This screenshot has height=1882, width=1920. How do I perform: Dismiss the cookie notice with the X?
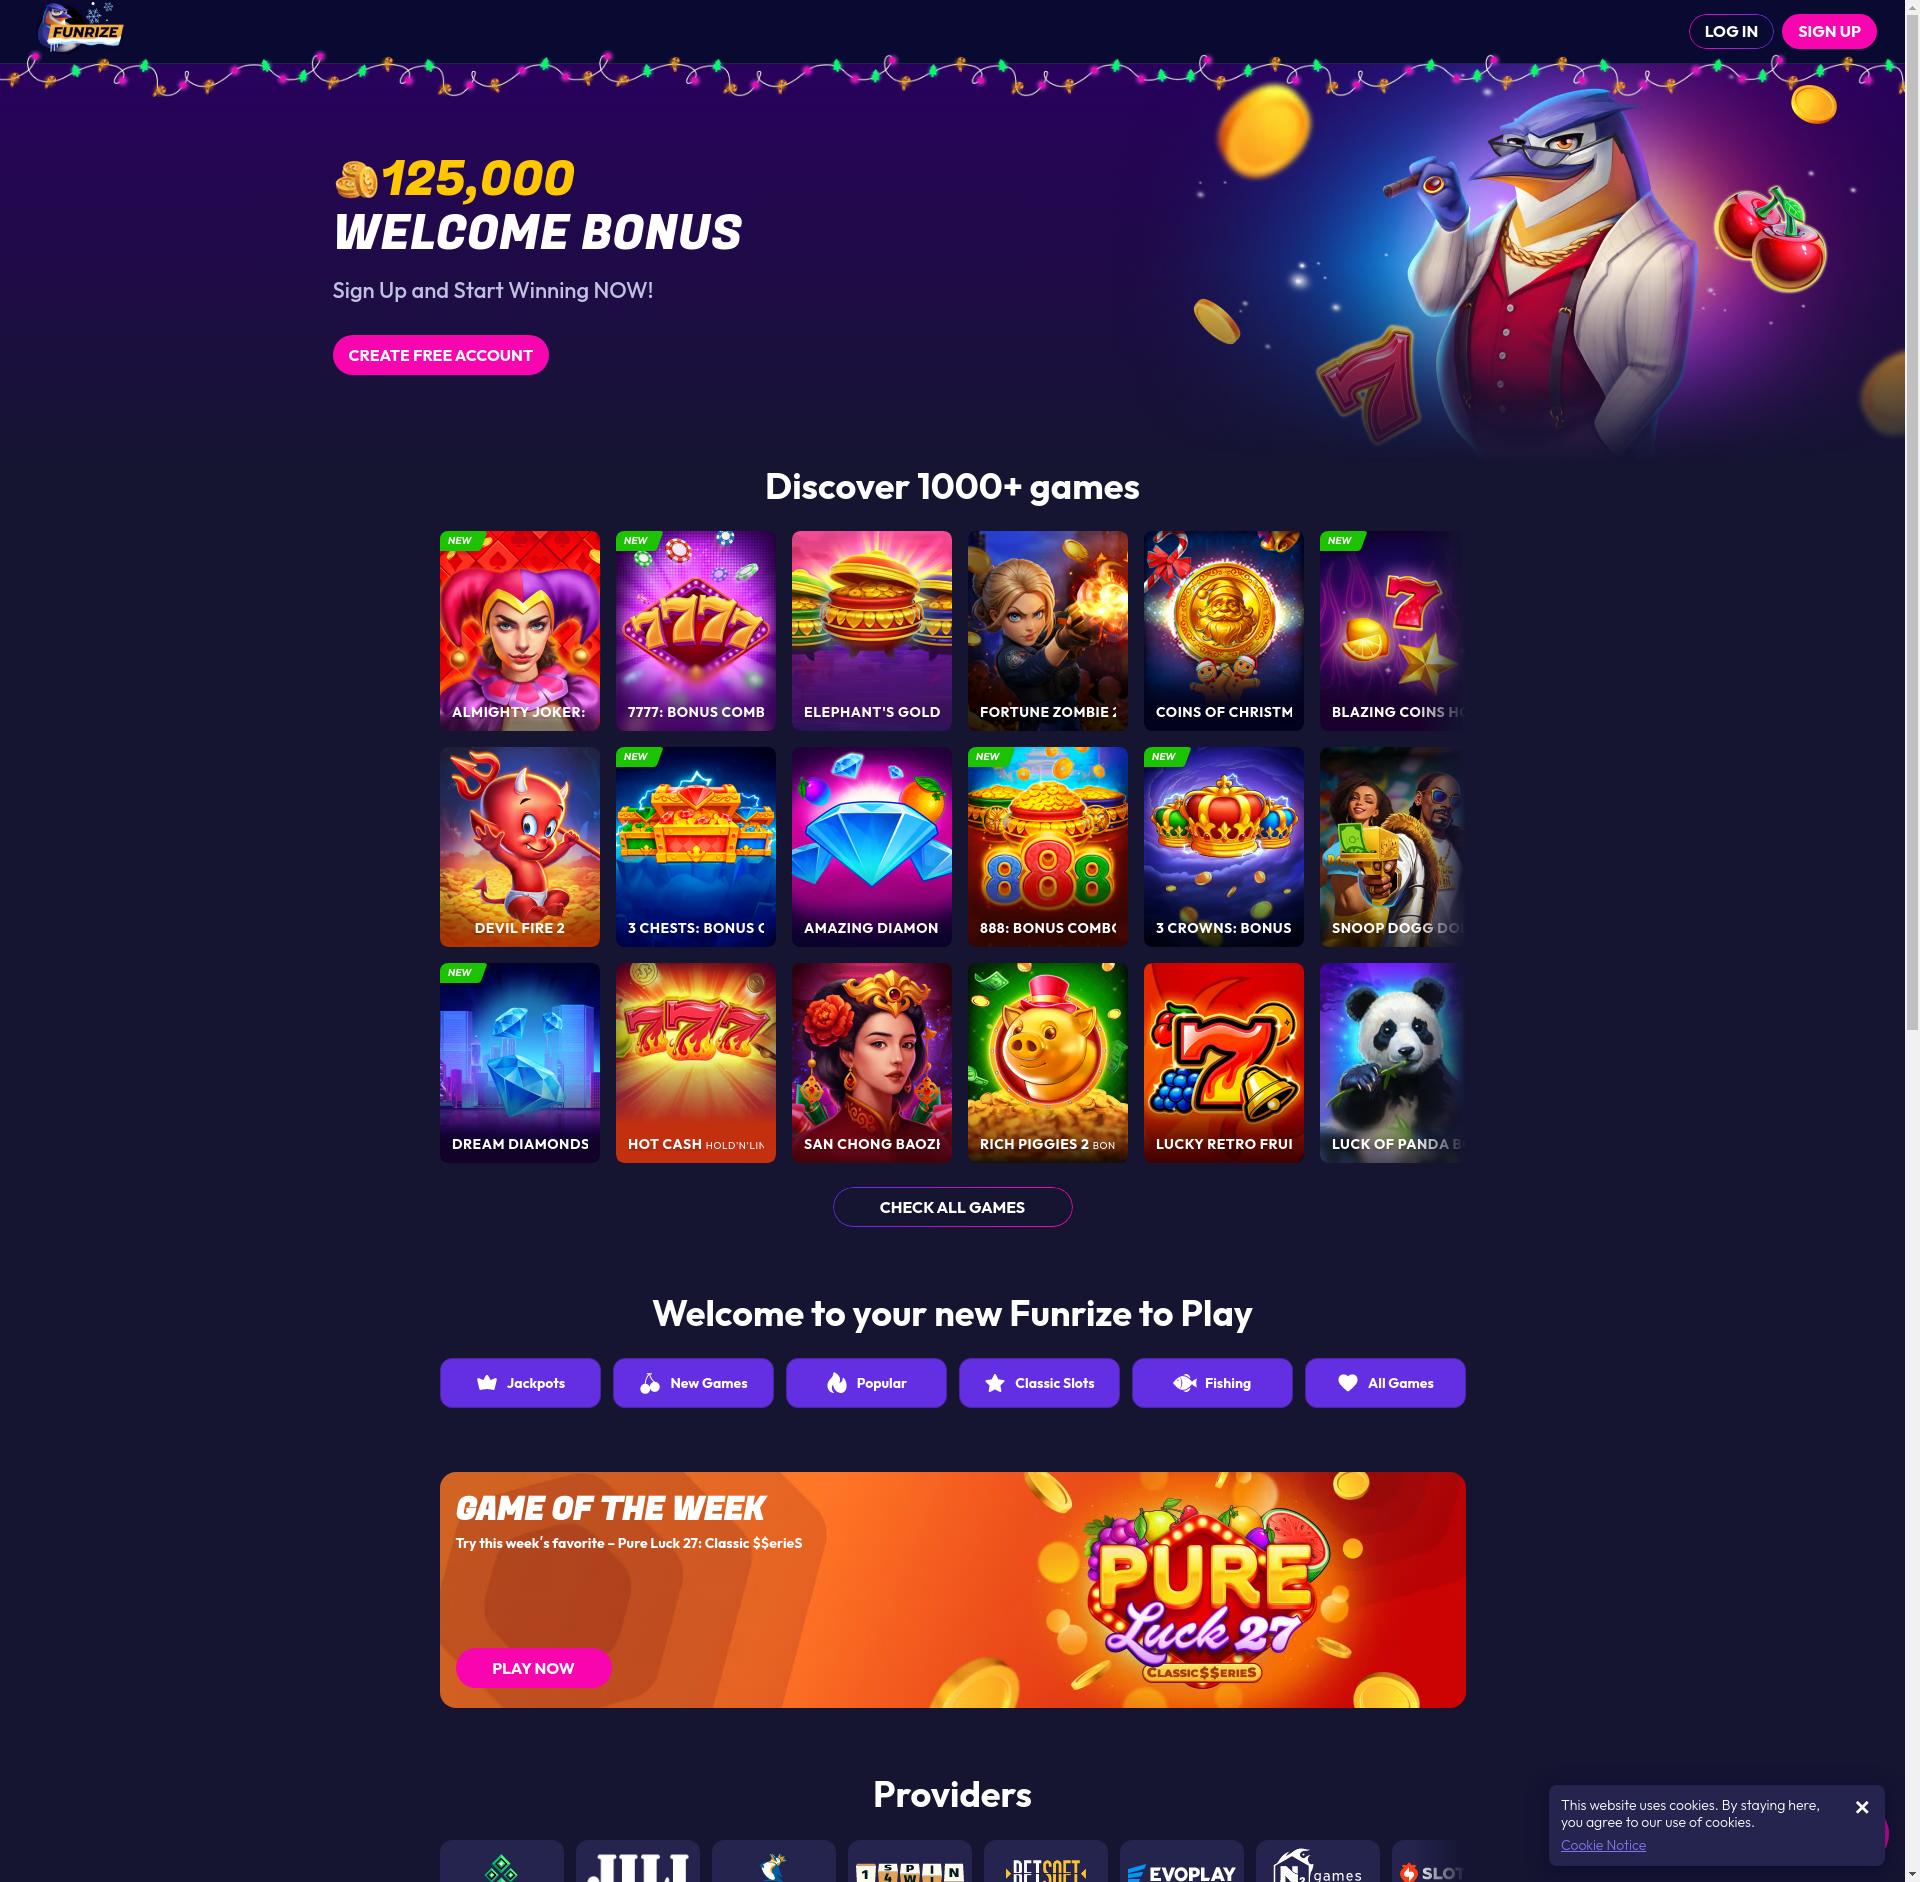(x=1862, y=1807)
